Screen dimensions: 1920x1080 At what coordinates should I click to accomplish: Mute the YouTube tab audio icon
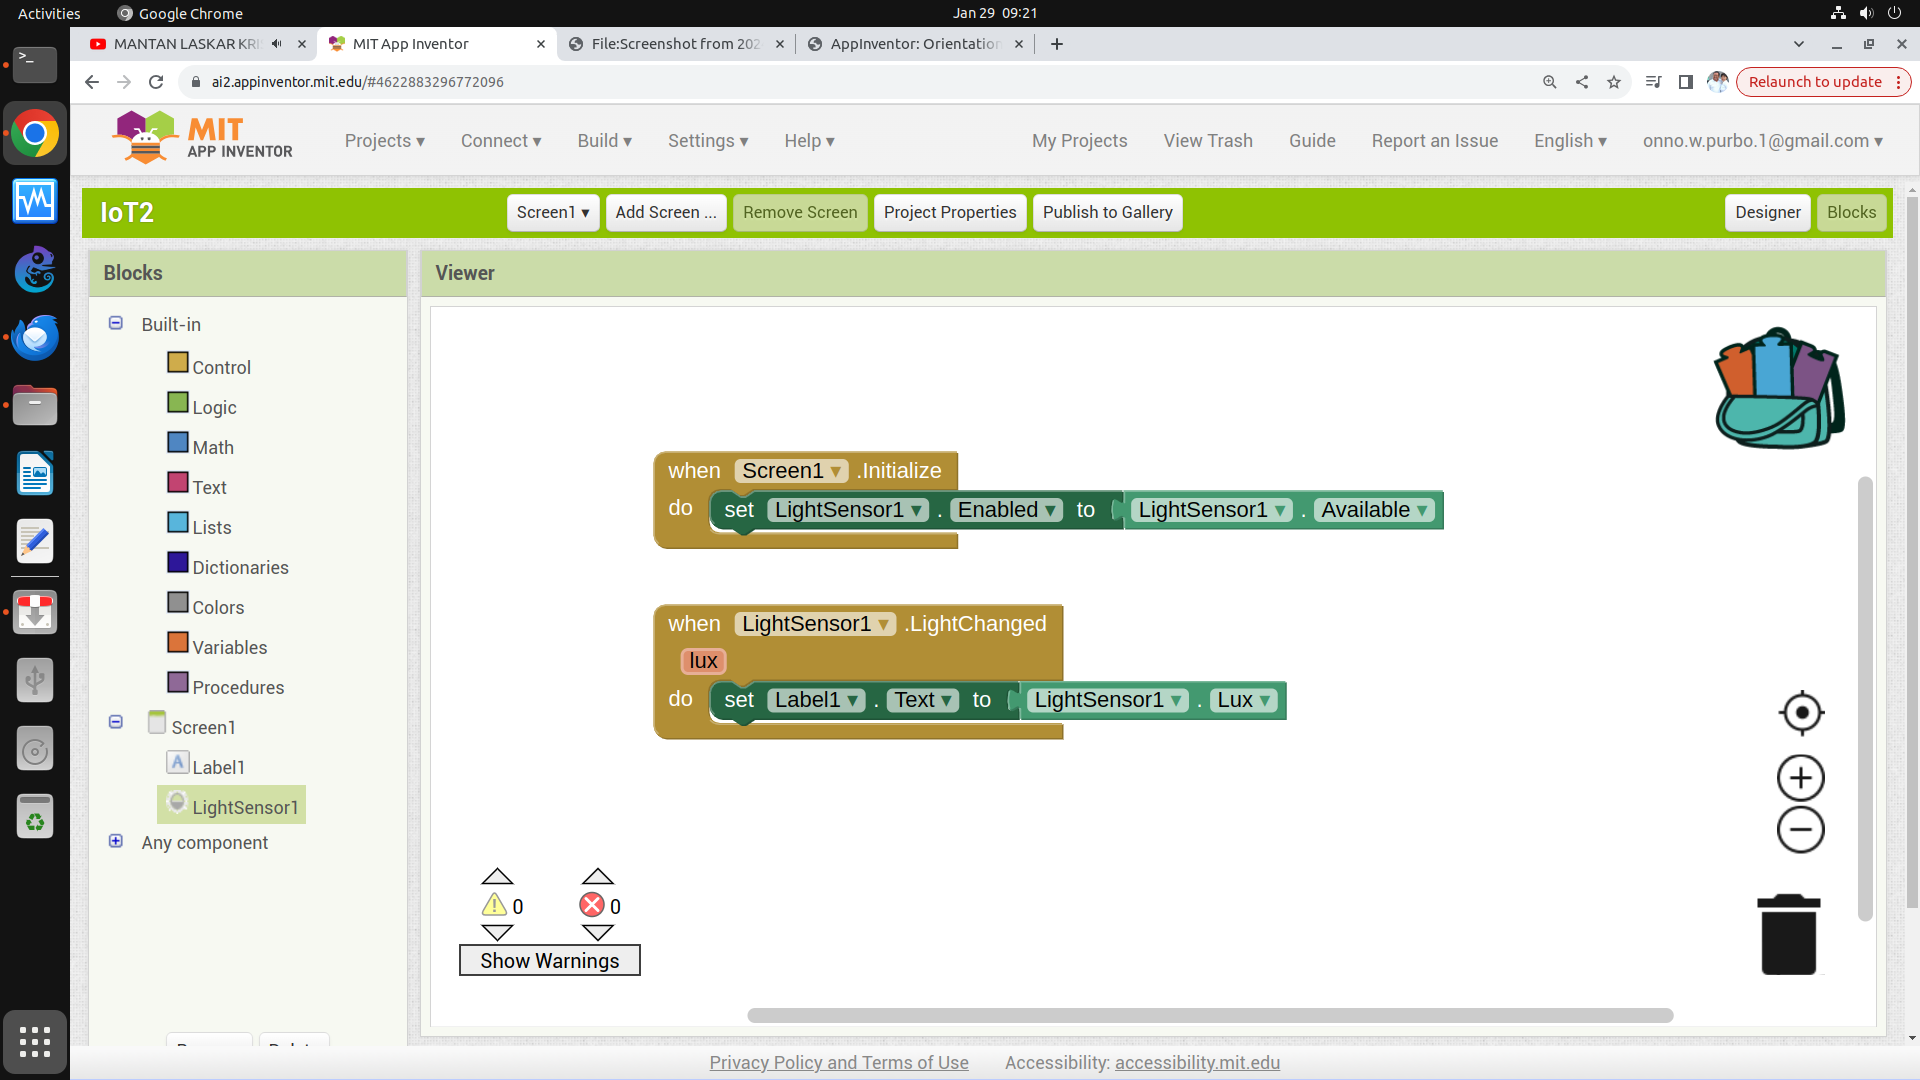[277, 44]
